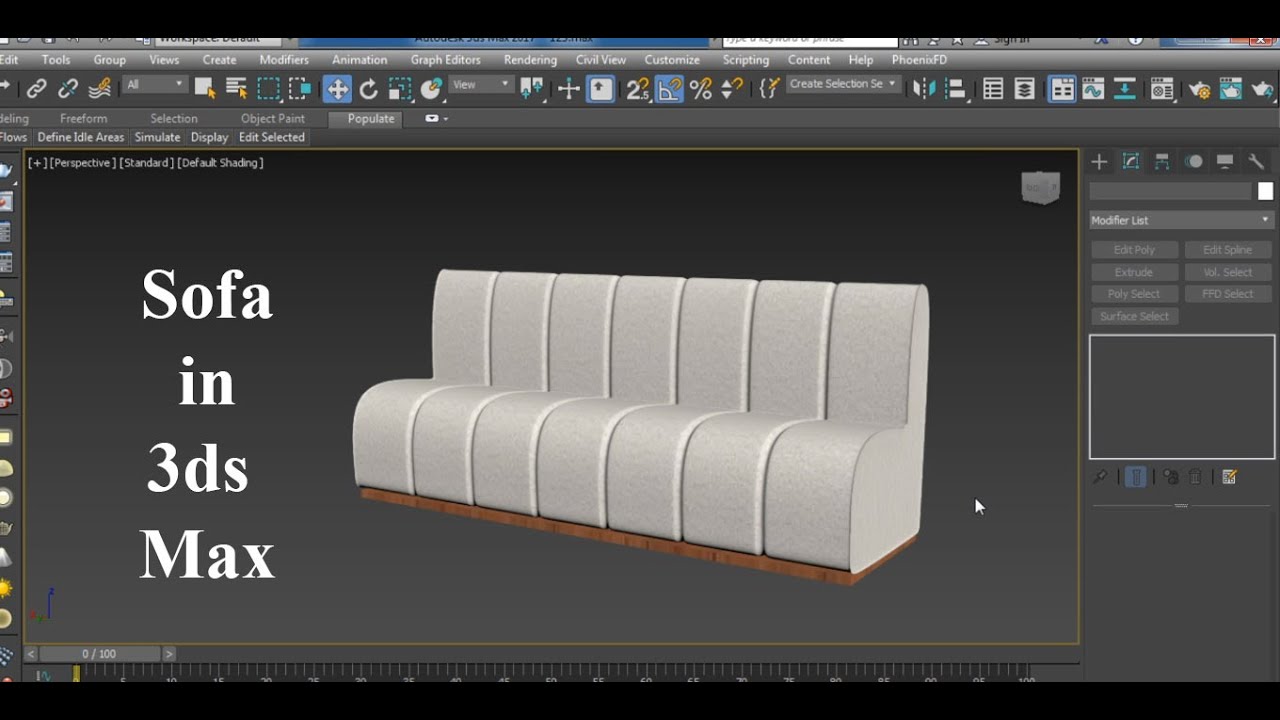Open the [Standard] viewport label menu
This screenshot has width=1280, height=720.
[x=147, y=162]
